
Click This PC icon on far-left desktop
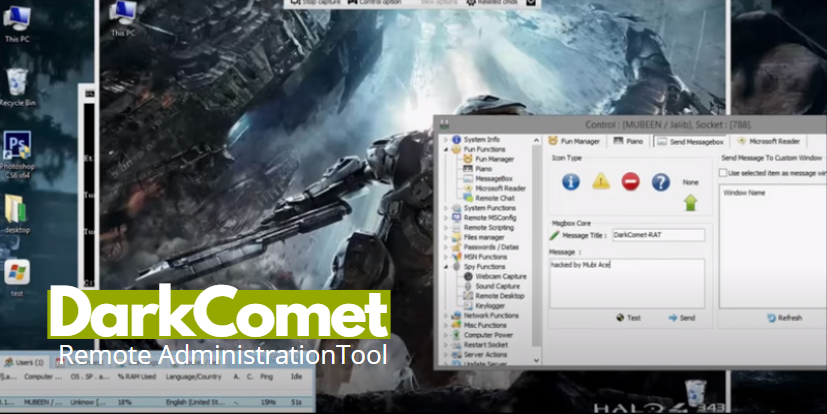click(17, 18)
